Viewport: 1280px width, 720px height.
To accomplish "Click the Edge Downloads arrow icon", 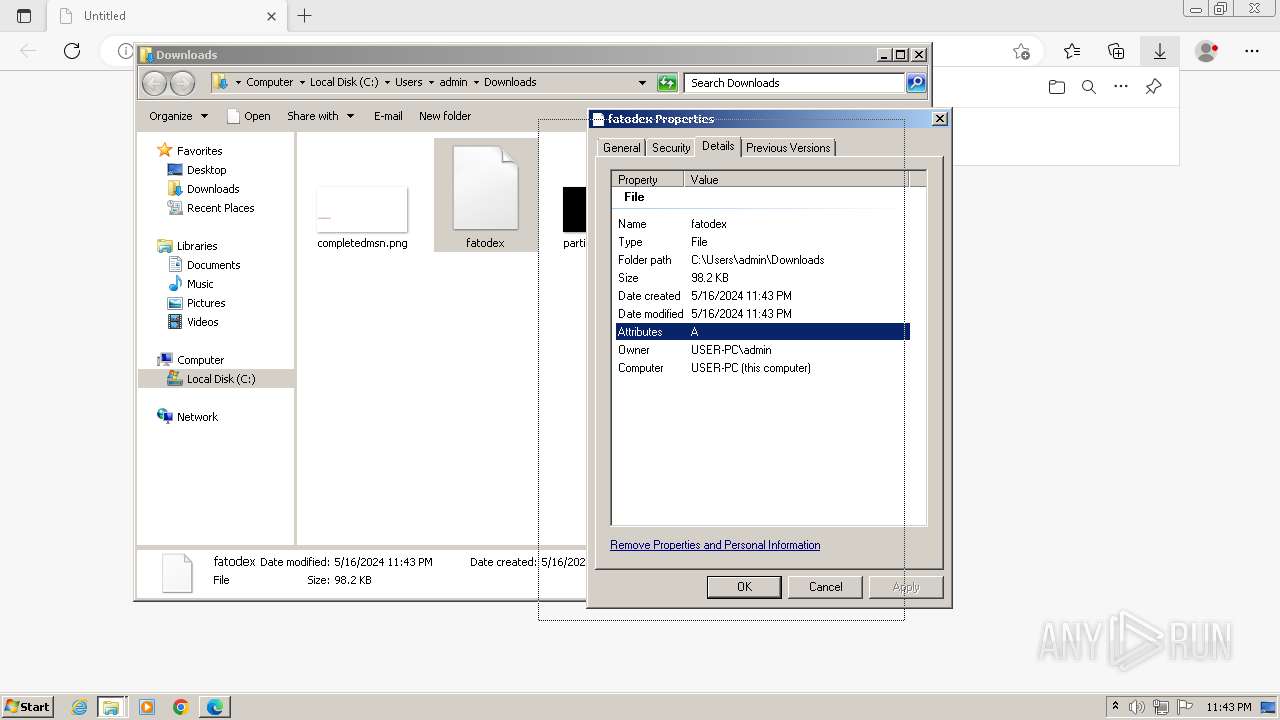I will pyautogui.click(x=1160, y=51).
